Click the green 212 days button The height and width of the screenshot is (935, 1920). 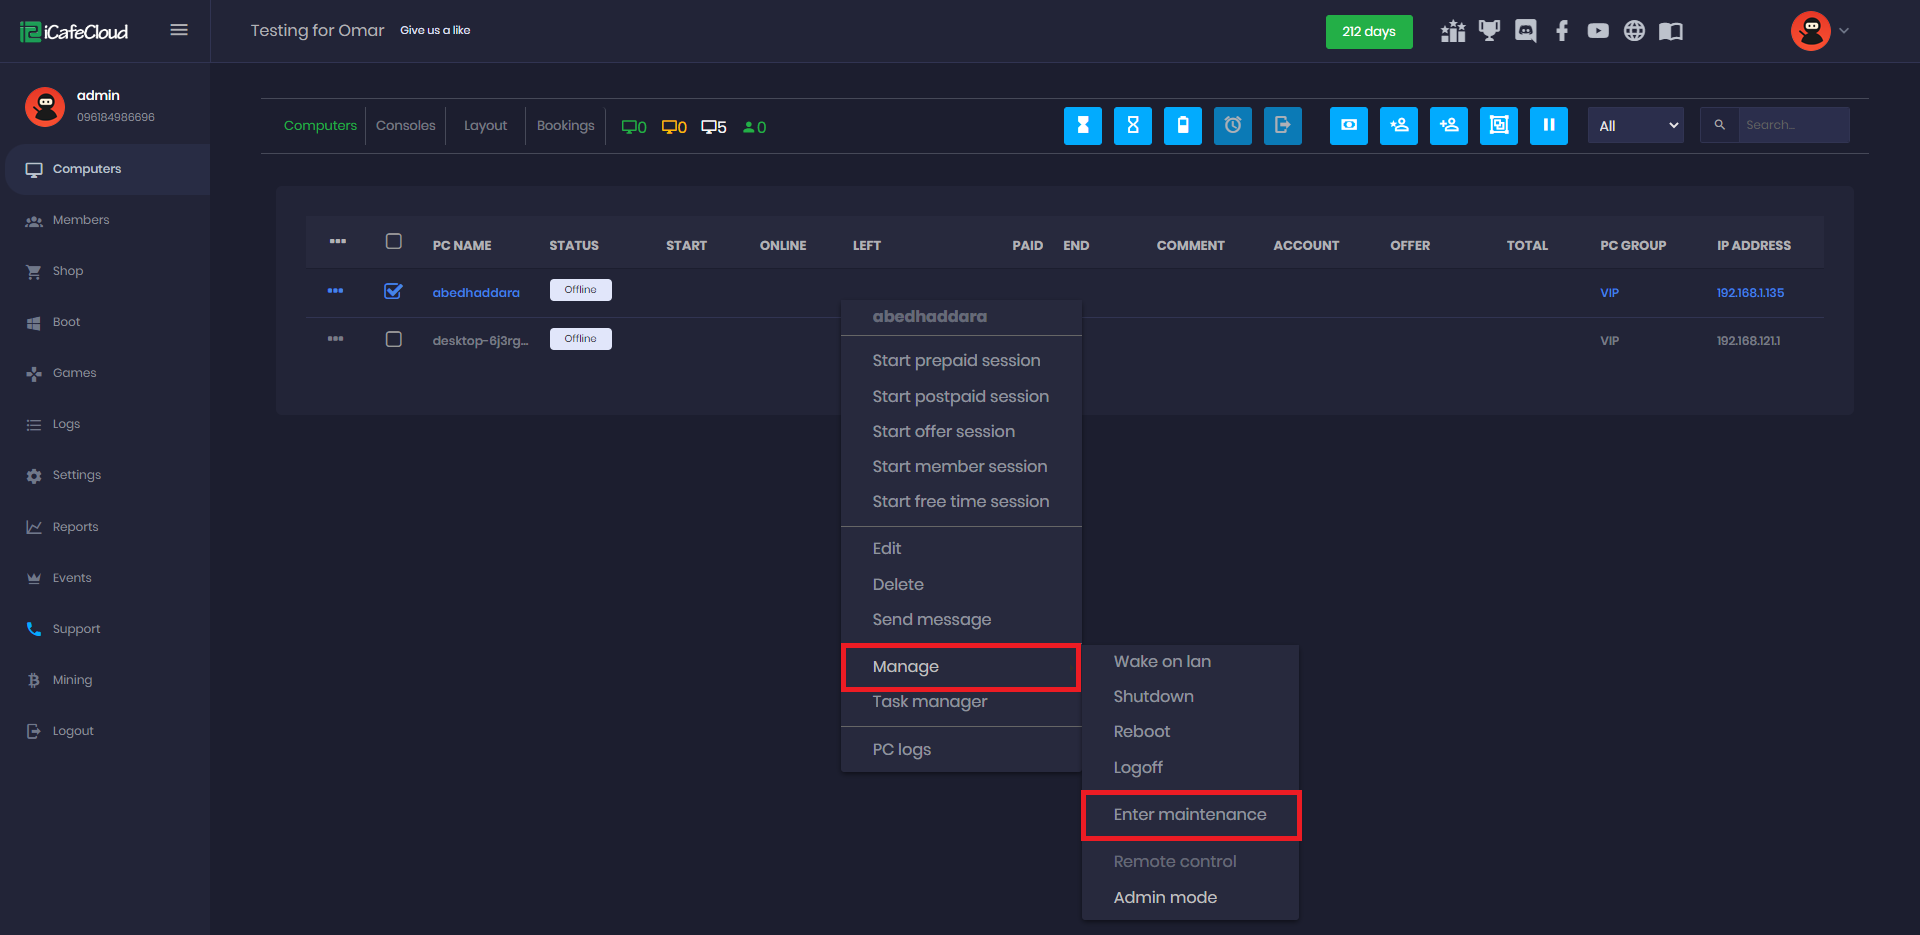[1368, 31]
